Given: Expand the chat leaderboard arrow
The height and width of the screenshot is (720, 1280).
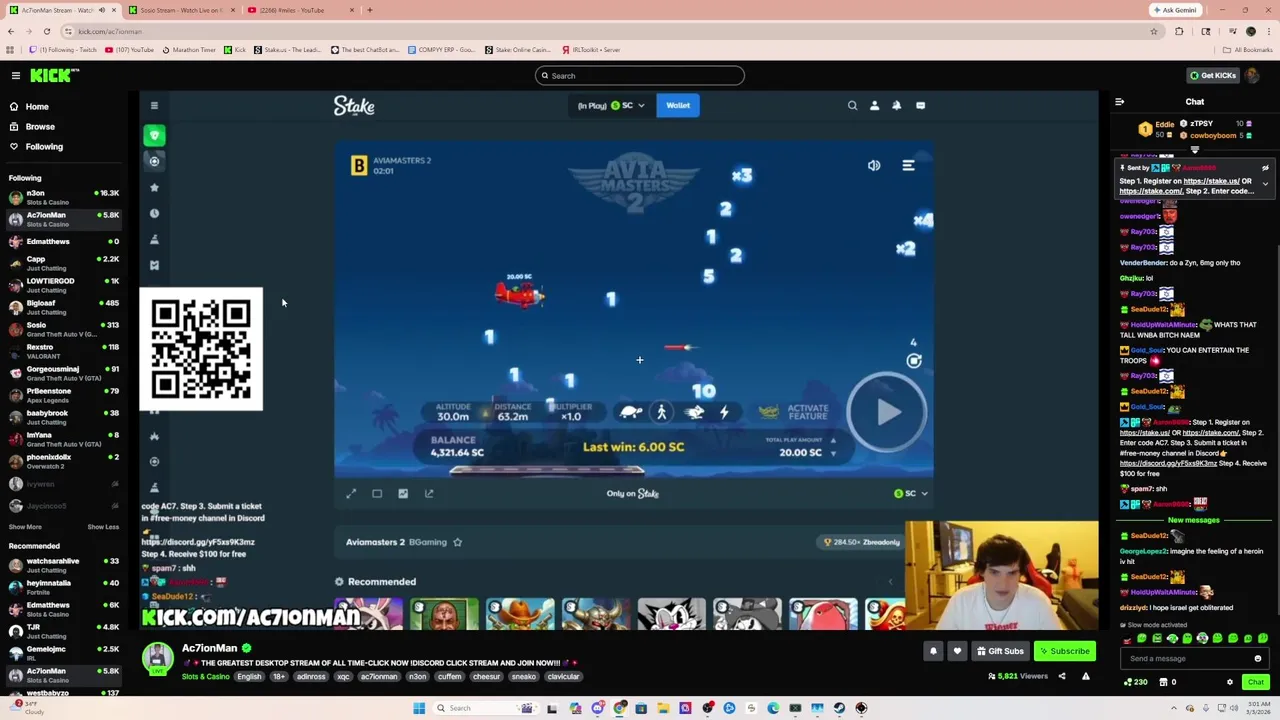Looking at the screenshot, I should click(x=1195, y=150).
